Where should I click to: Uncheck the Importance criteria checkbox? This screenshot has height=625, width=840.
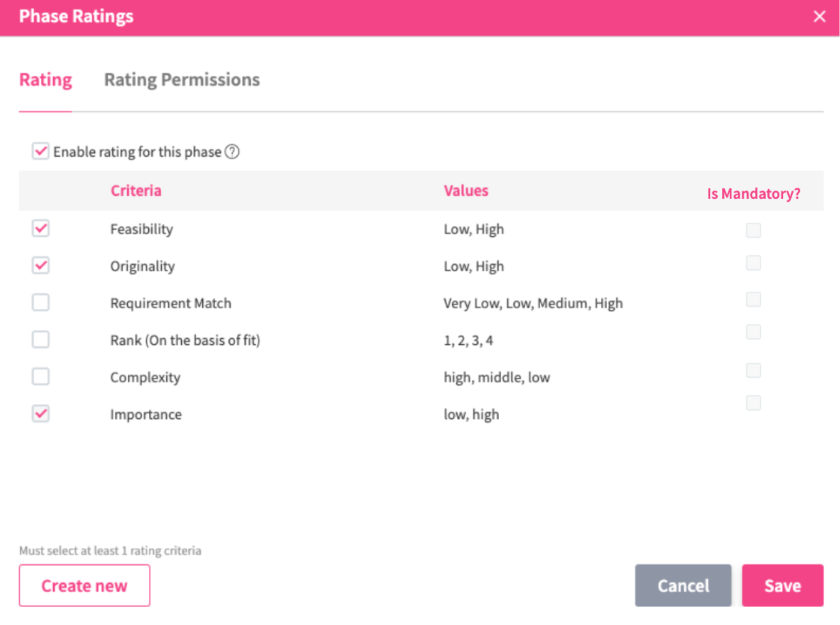tap(41, 414)
